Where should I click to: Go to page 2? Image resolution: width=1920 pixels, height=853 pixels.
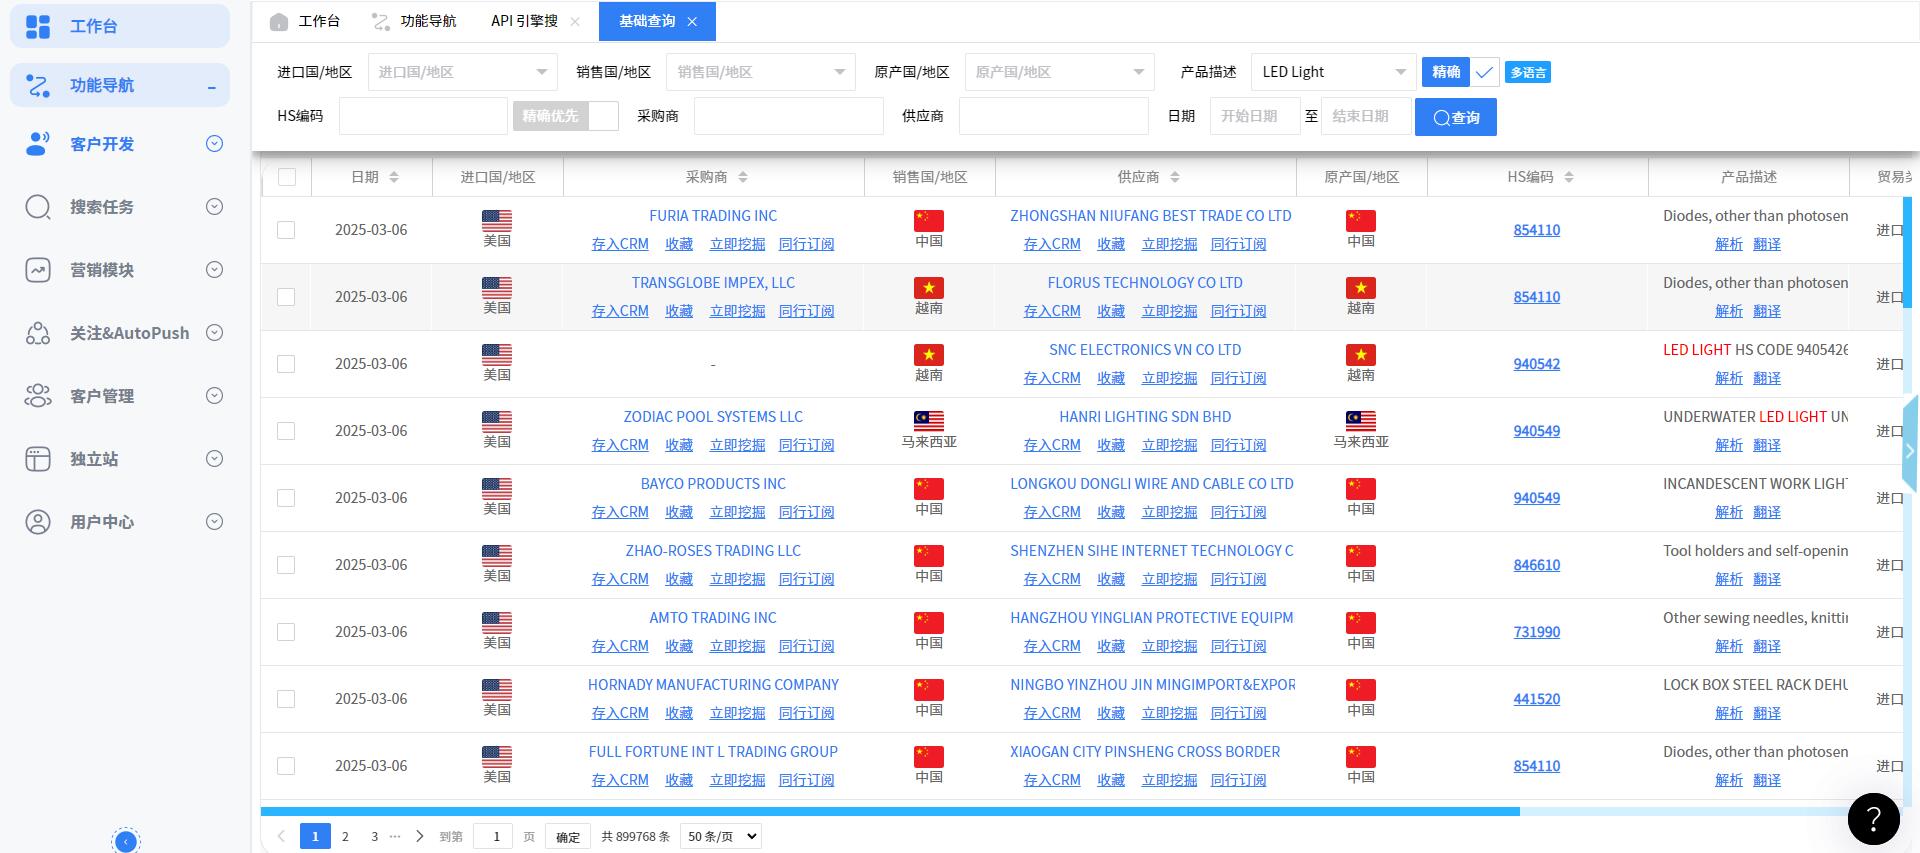tap(345, 836)
